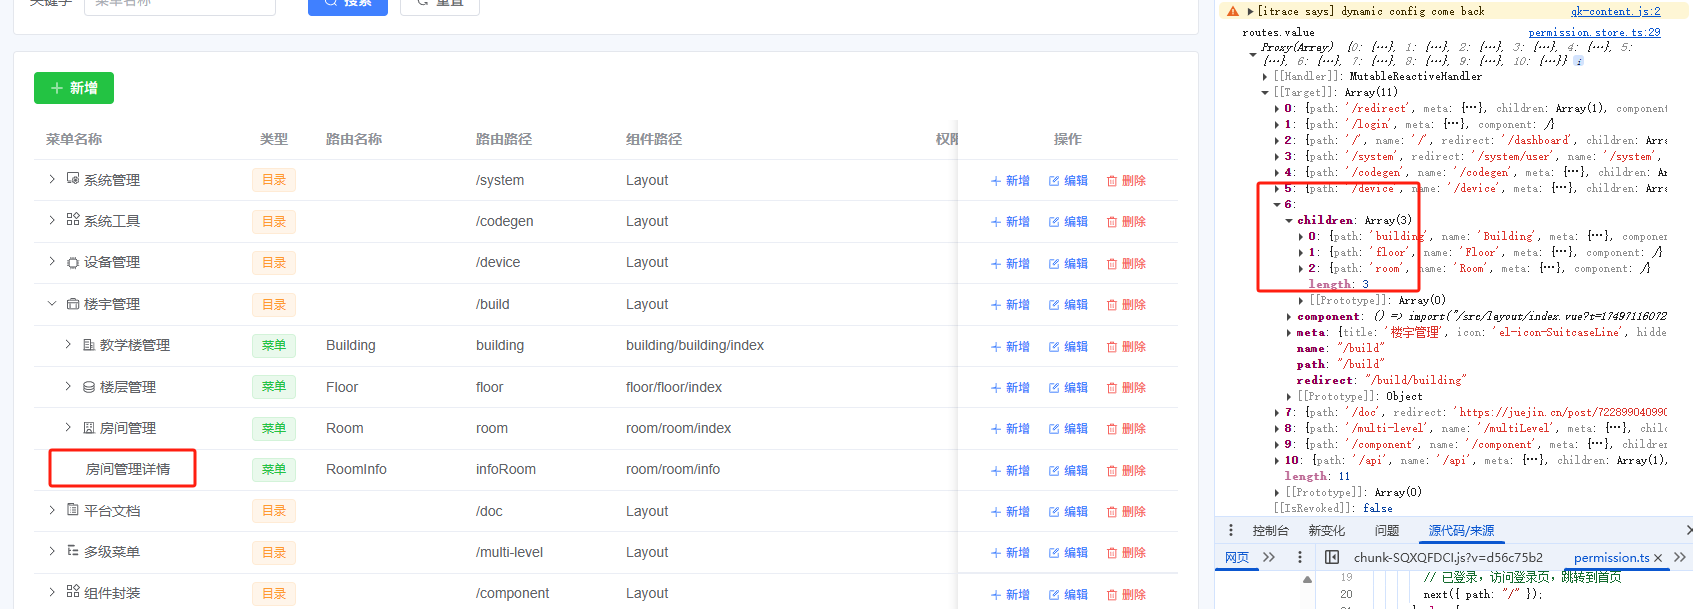Expand the 楼层管理 row
The image size is (1693, 609).
tap(68, 386)
